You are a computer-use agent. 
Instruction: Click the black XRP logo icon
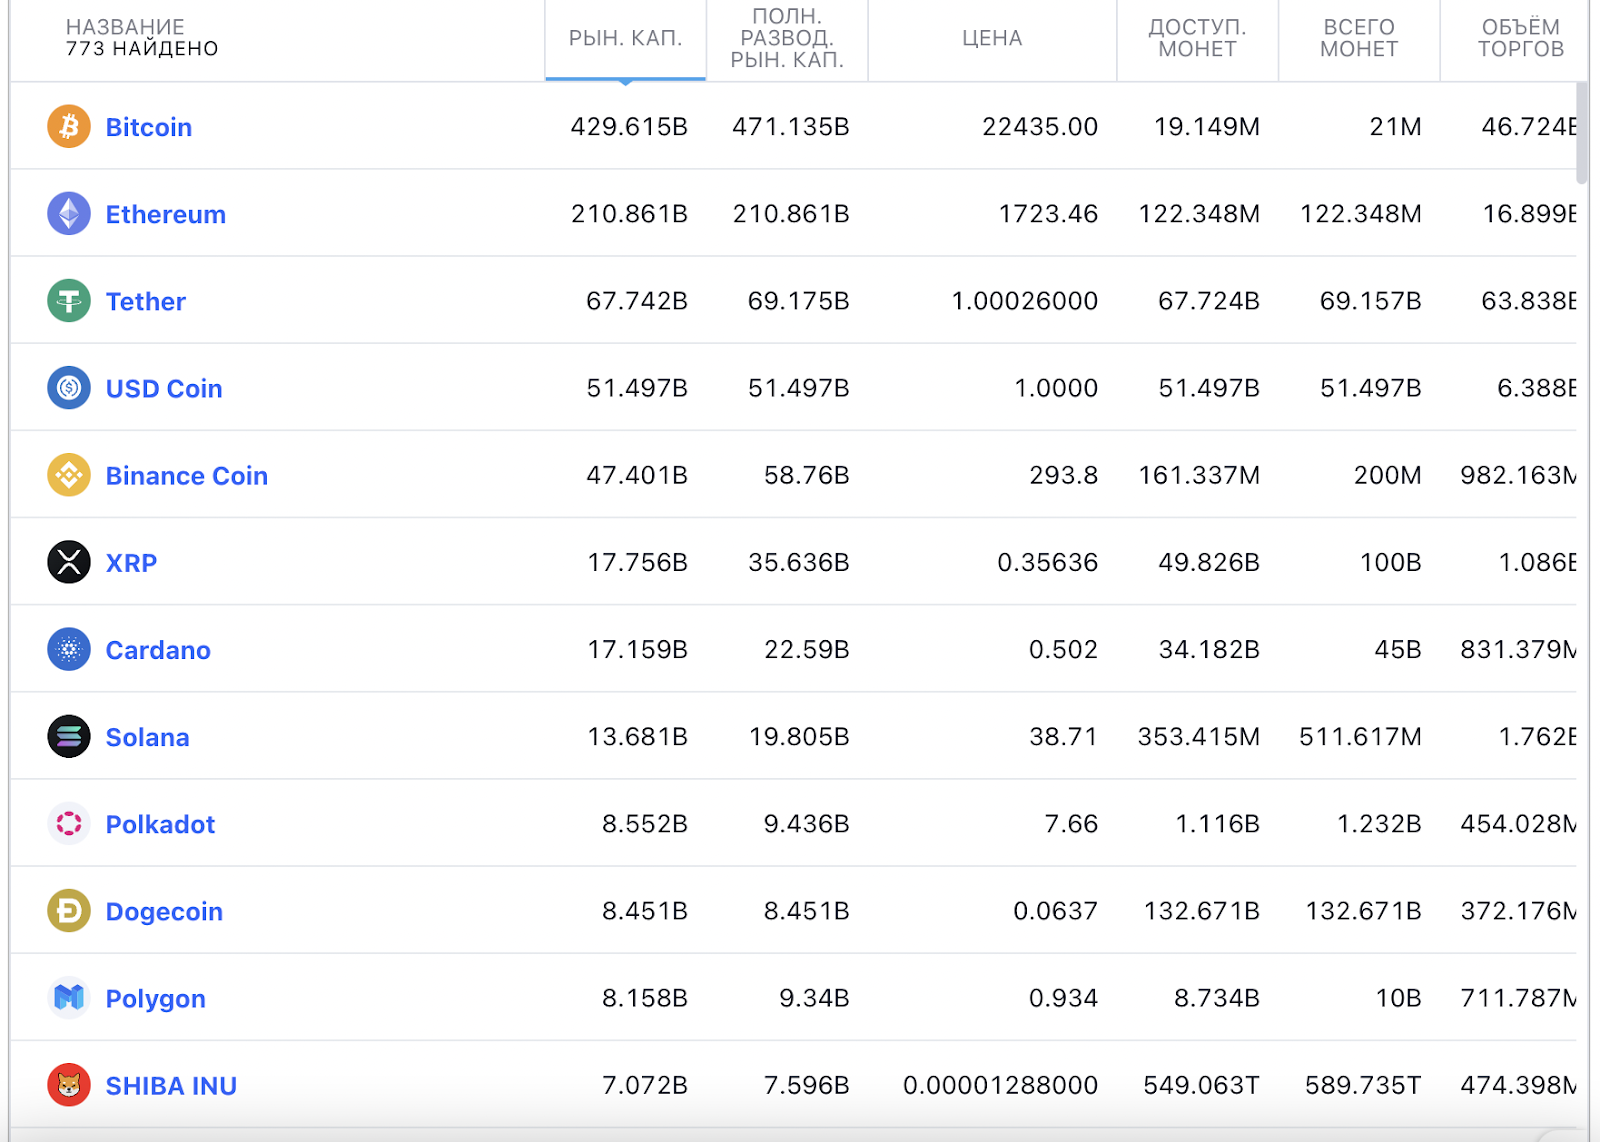[x=69, y=562]
